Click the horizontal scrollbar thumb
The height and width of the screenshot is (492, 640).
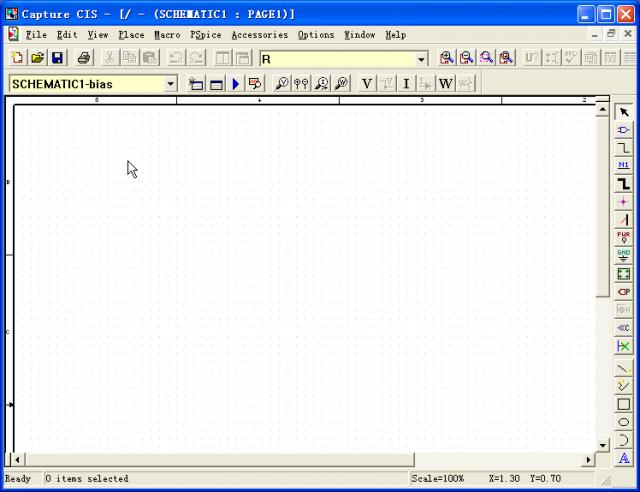220,460
